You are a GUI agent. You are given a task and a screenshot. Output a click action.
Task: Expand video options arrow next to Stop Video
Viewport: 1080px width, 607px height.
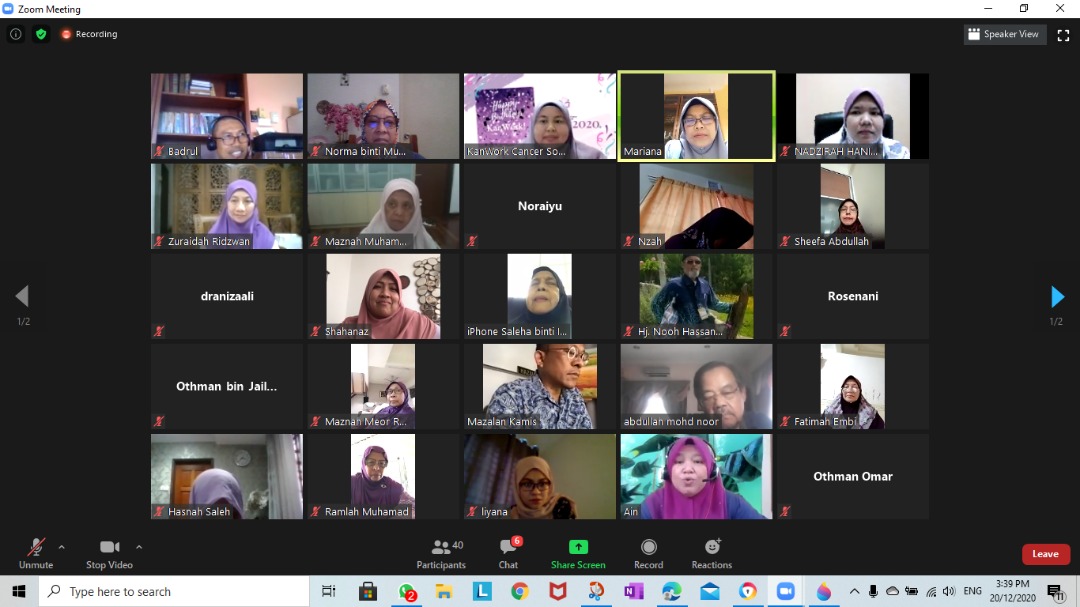[139, 547]
